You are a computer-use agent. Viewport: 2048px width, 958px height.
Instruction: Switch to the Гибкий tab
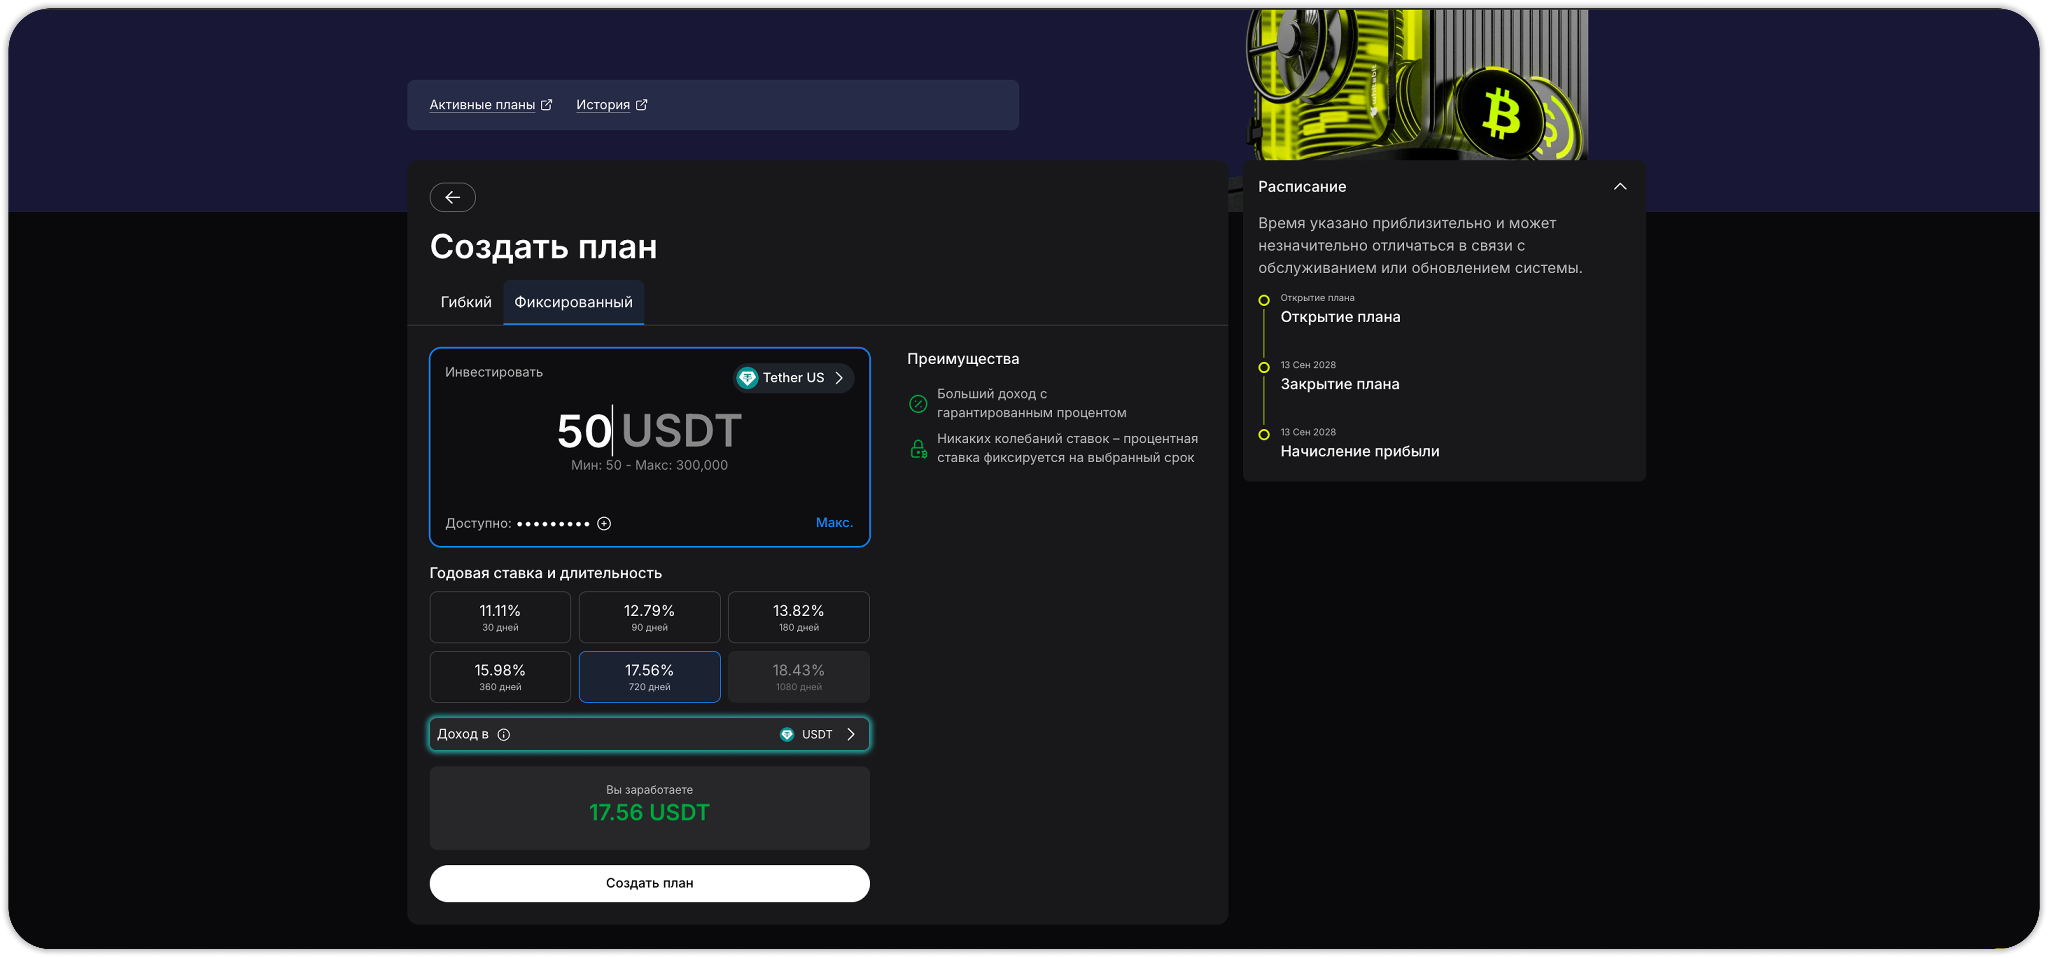[x=466, y=302]
